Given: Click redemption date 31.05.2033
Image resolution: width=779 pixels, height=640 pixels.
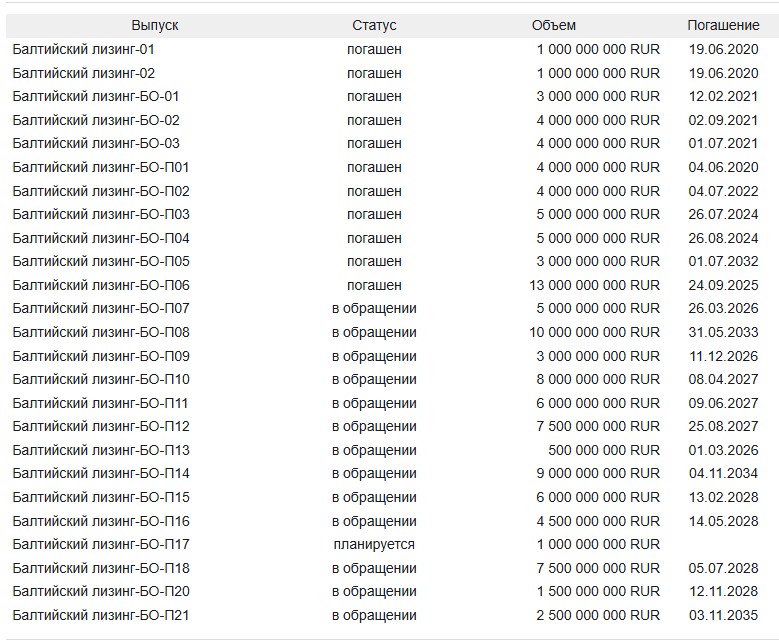Looking at the screenshot, I should click(x=723, y=332).
